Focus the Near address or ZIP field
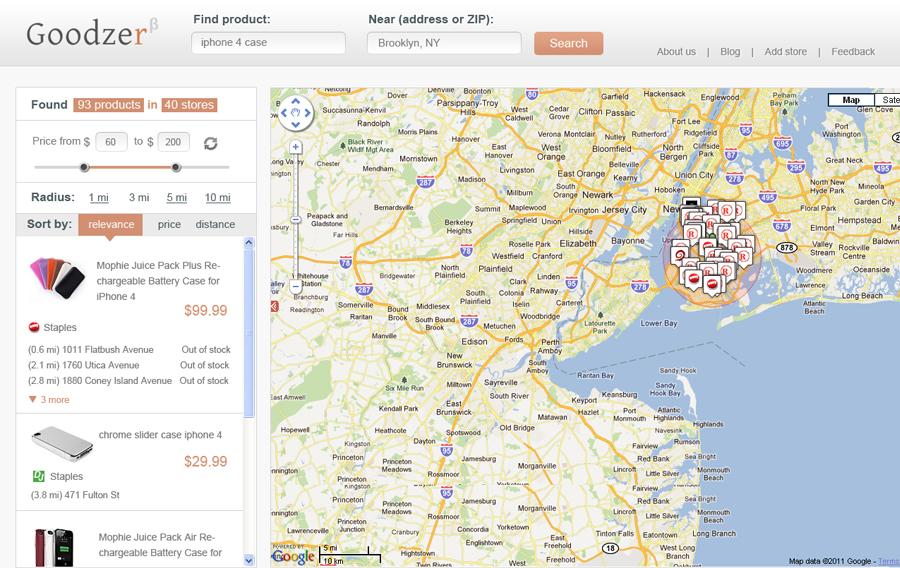900x568 pixels. click(444, 43)
